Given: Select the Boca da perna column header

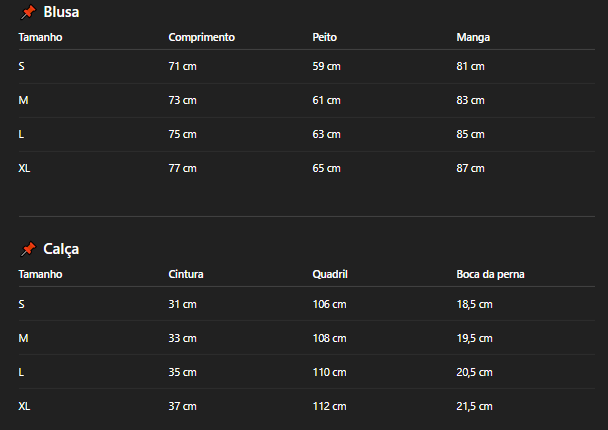Looking at the screenshot, I should pyautogui.click(x=490, y=273).
